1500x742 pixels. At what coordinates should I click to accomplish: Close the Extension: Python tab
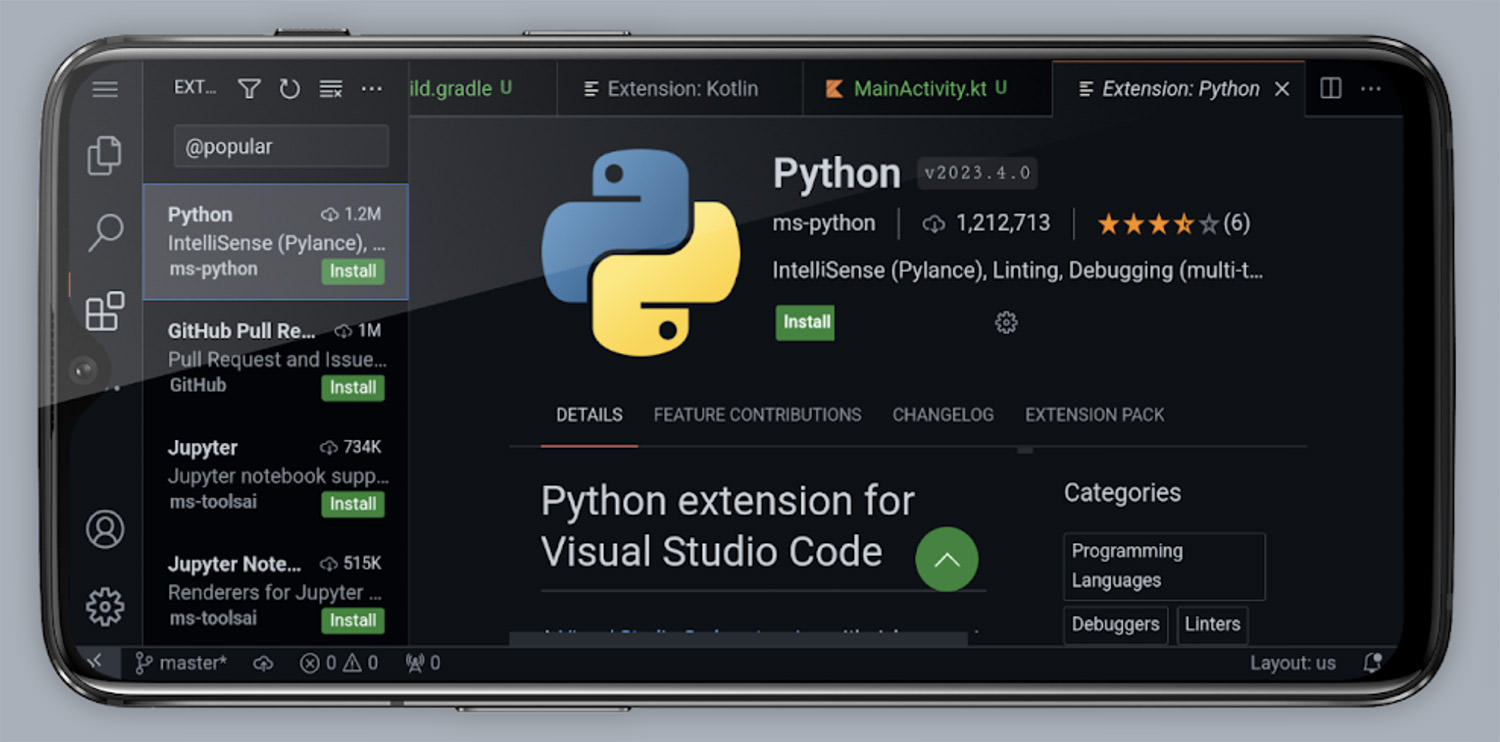click(x=1282, y=89)
